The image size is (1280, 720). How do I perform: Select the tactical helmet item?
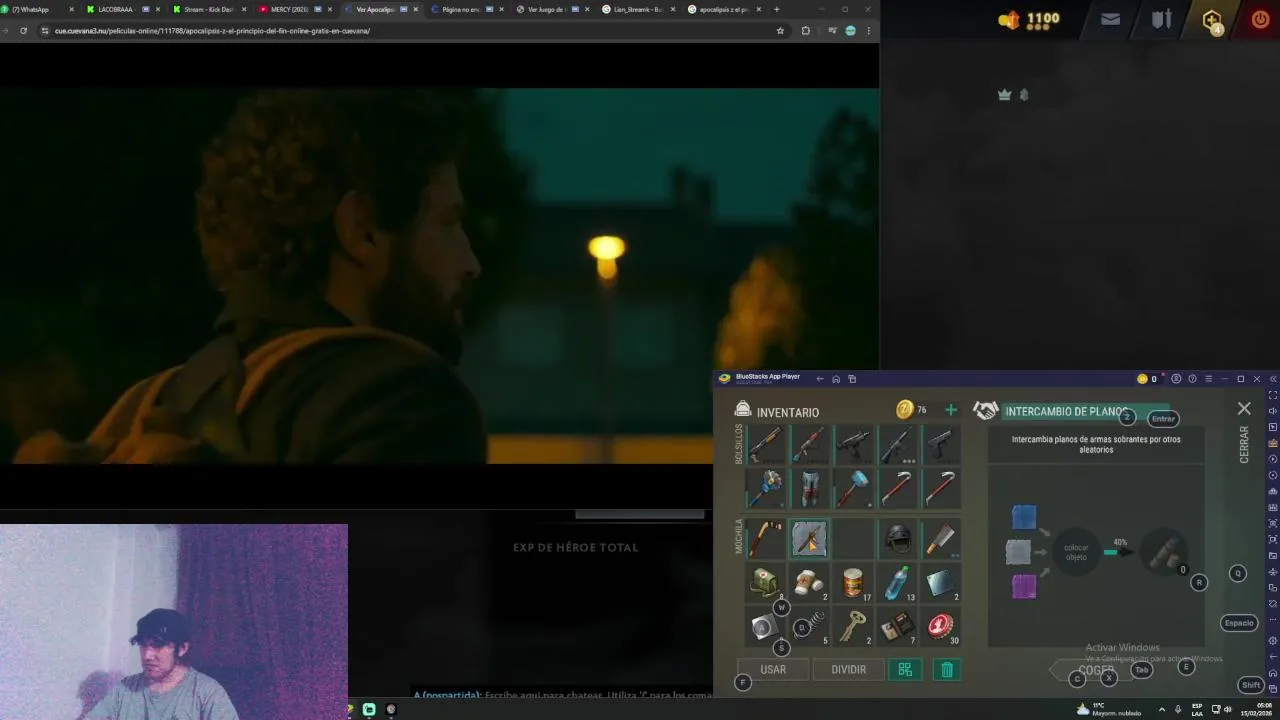897,538
